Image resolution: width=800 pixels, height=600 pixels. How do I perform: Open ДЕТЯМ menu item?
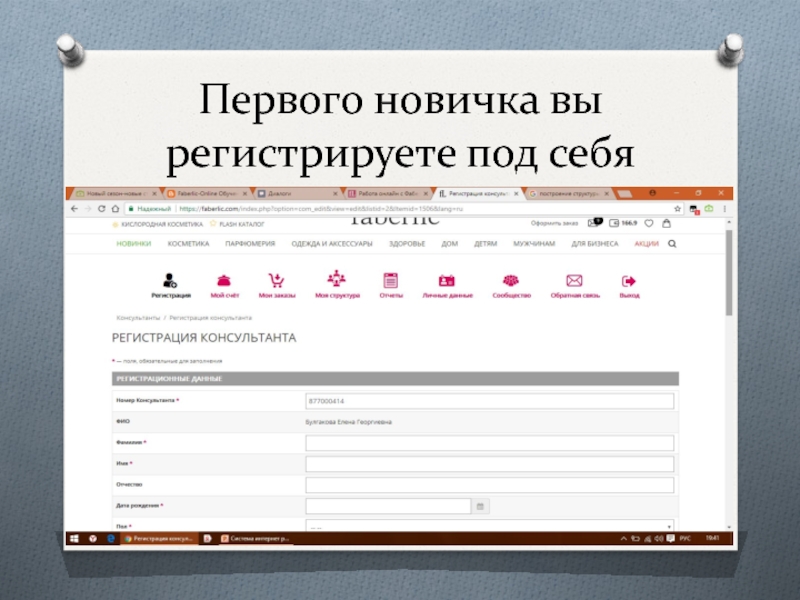(x=485, y=244)
